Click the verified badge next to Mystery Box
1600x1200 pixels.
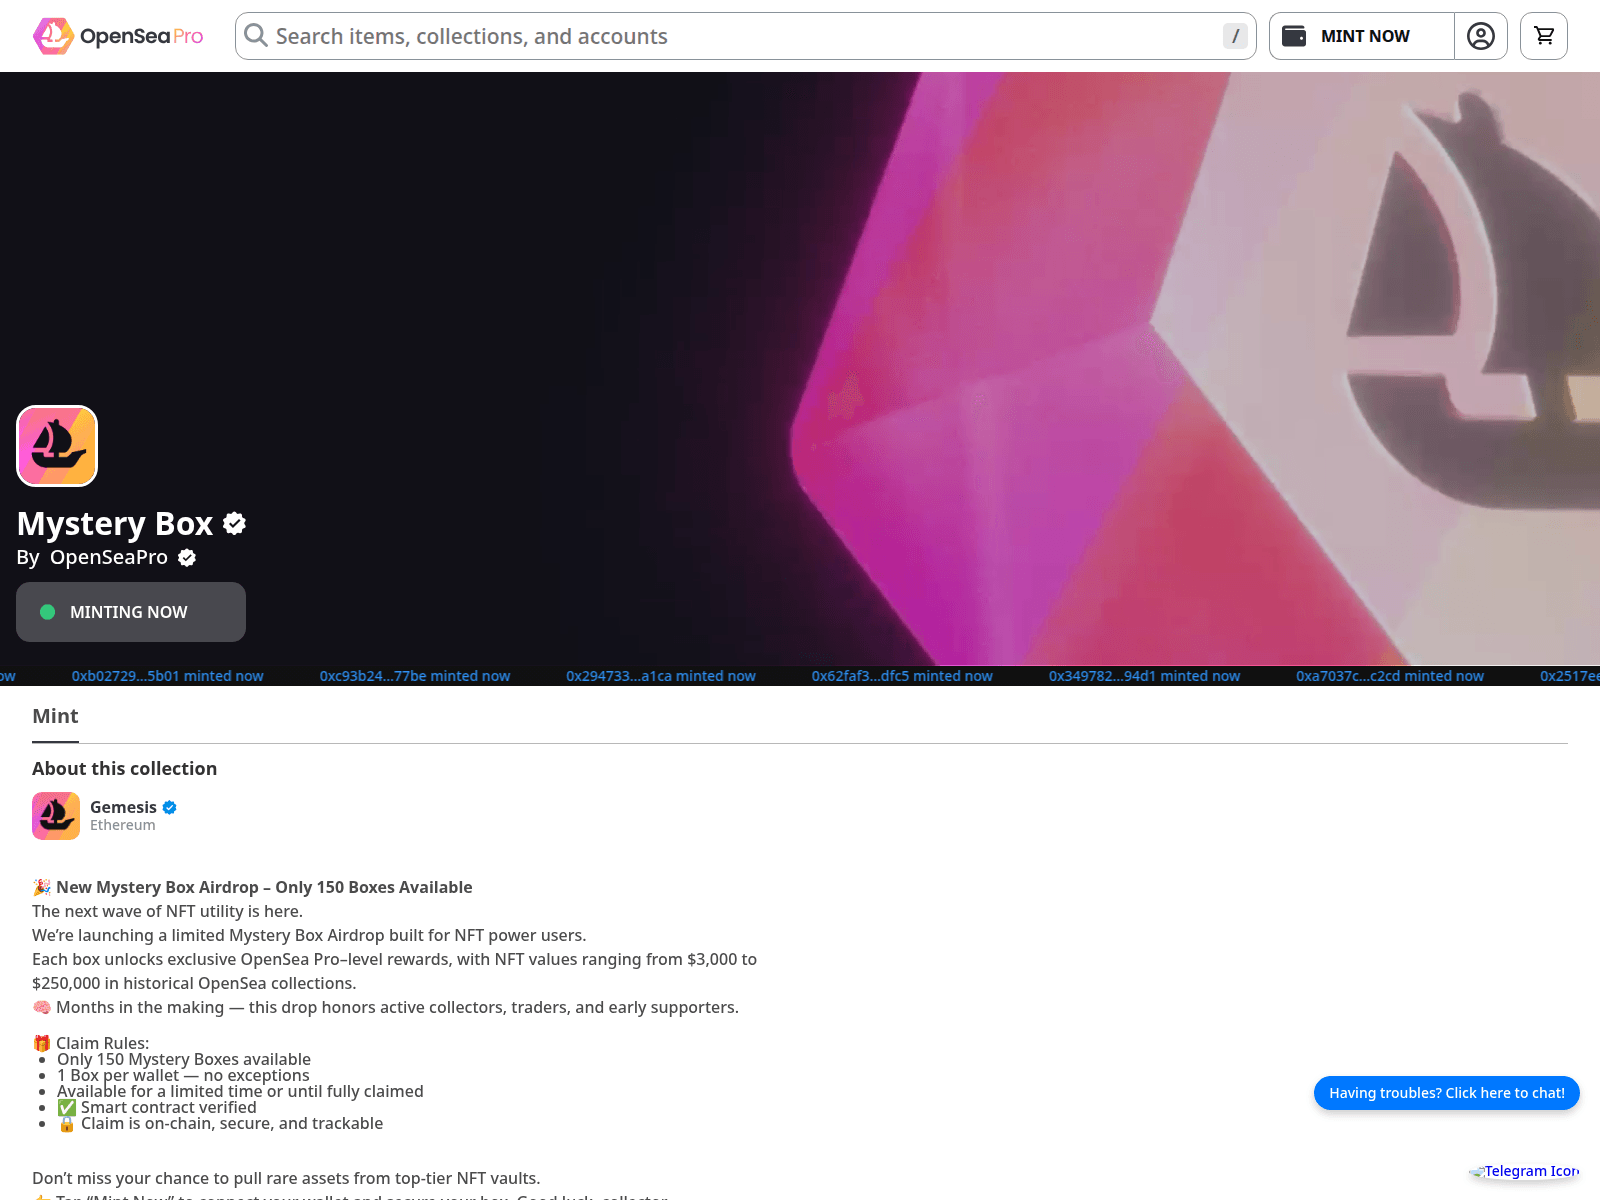click(235, 523)
